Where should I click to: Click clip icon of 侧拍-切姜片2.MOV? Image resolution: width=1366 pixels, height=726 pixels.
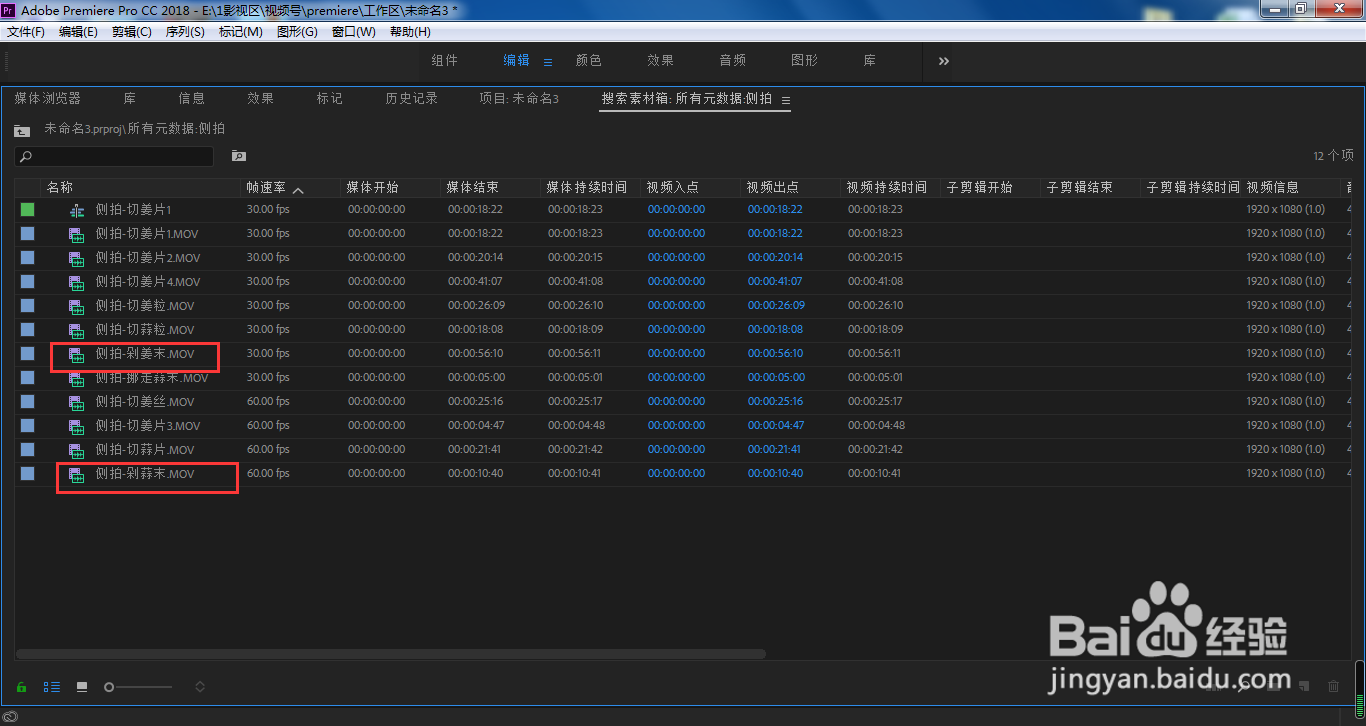click(76, 258)
